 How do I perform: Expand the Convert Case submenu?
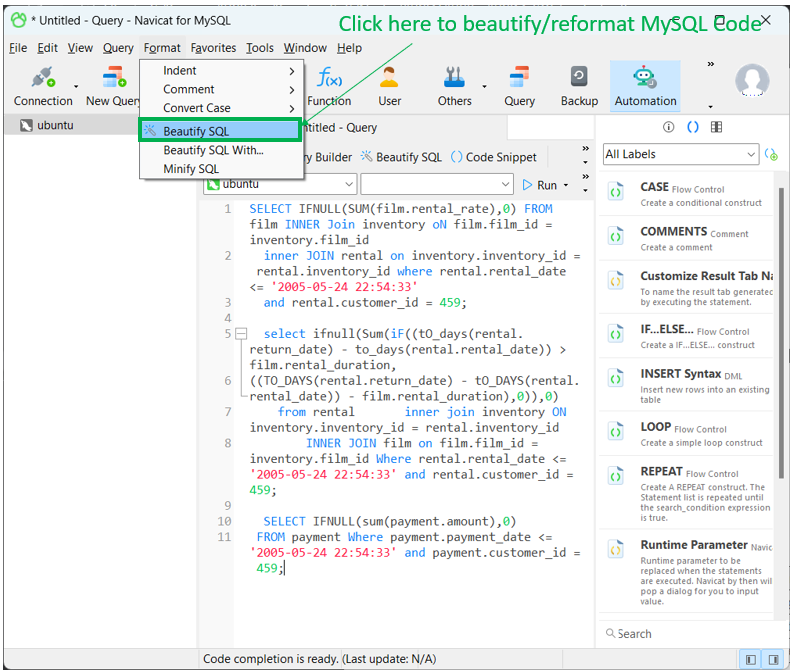pos(222,108)
